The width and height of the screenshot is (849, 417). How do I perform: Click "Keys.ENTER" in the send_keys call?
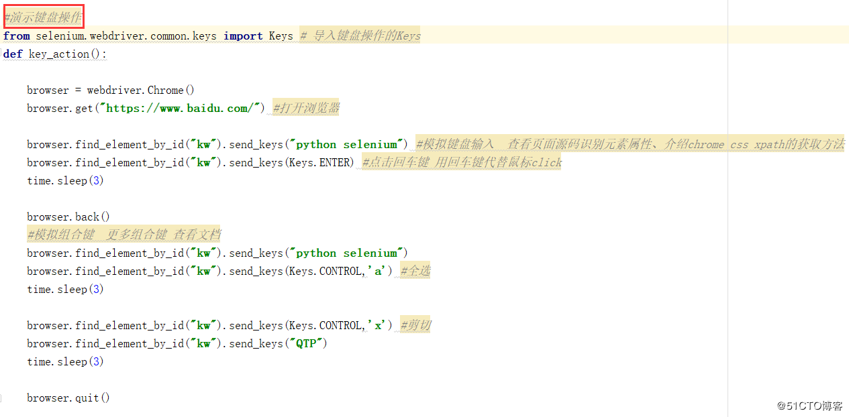click(319, 162)
